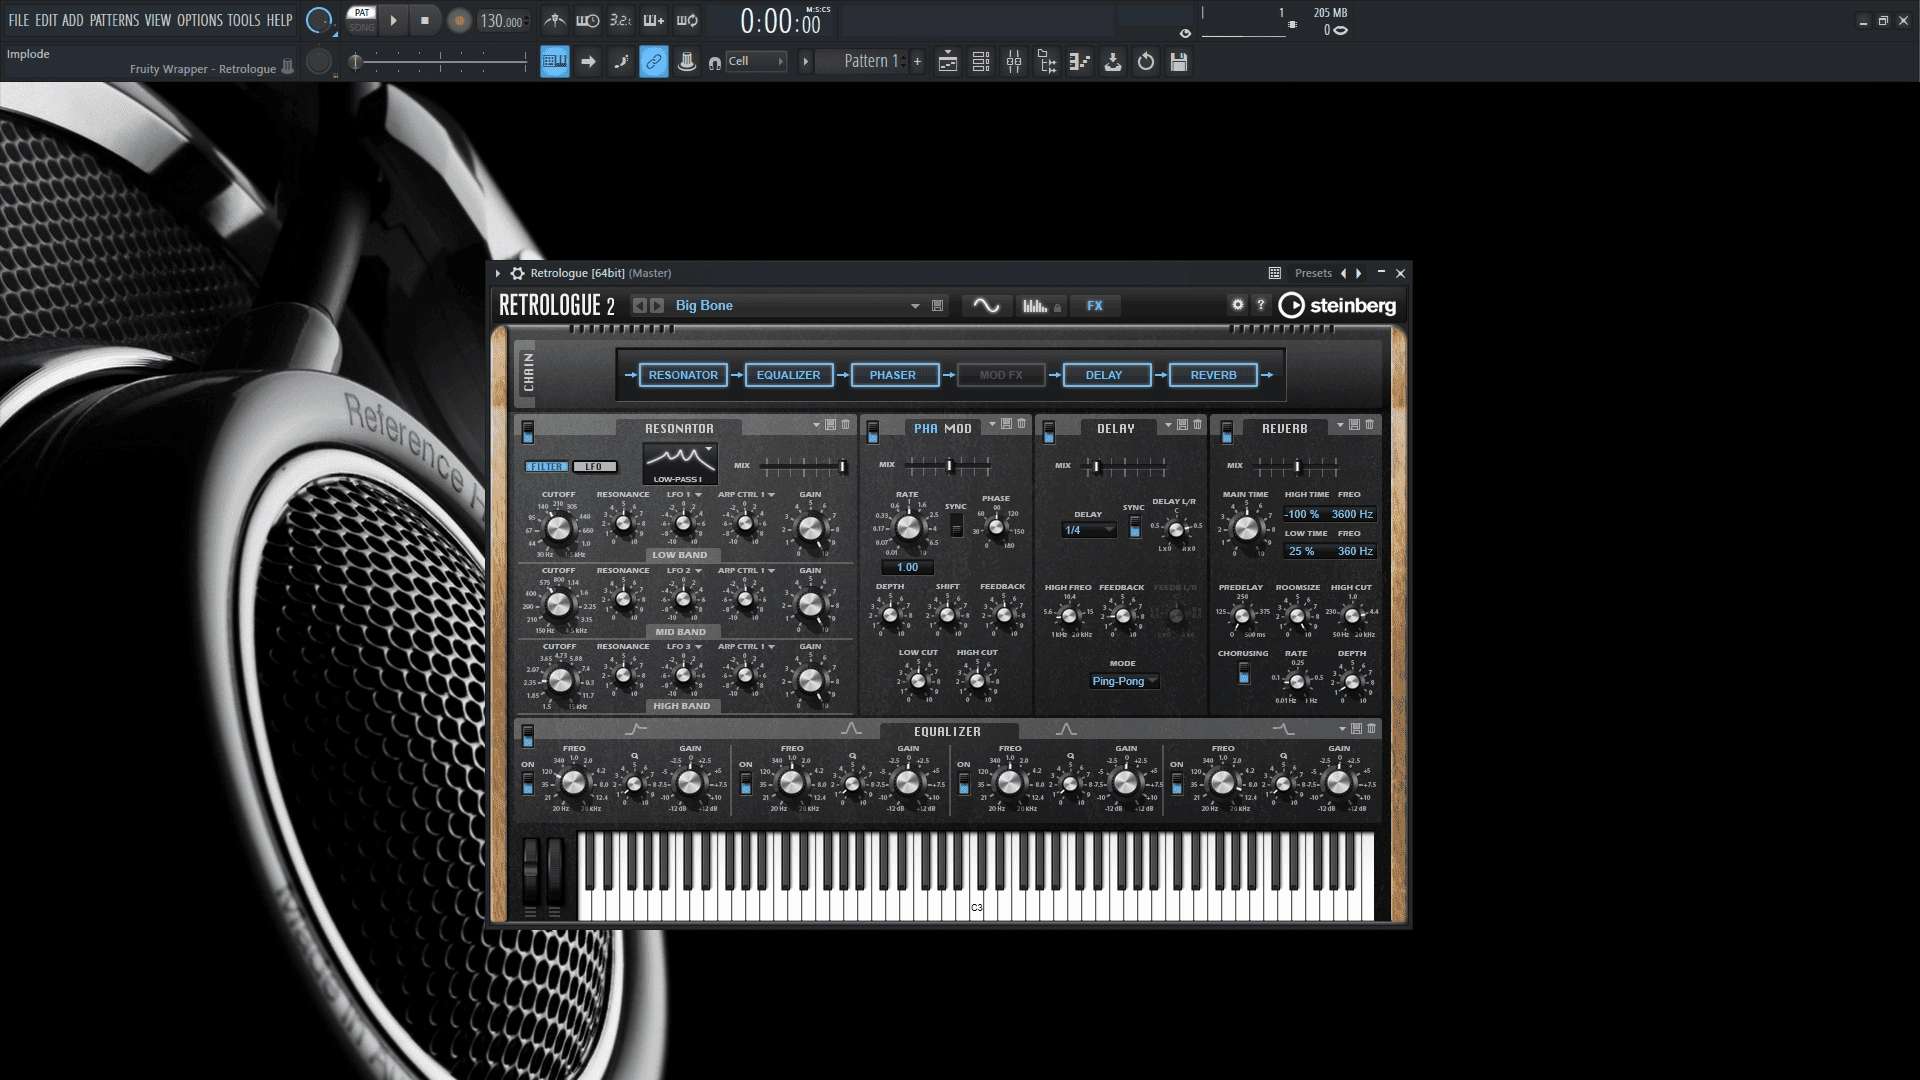
Task: Toggle the Phaser SYNC switch
Action: click(x=957, y=525)
